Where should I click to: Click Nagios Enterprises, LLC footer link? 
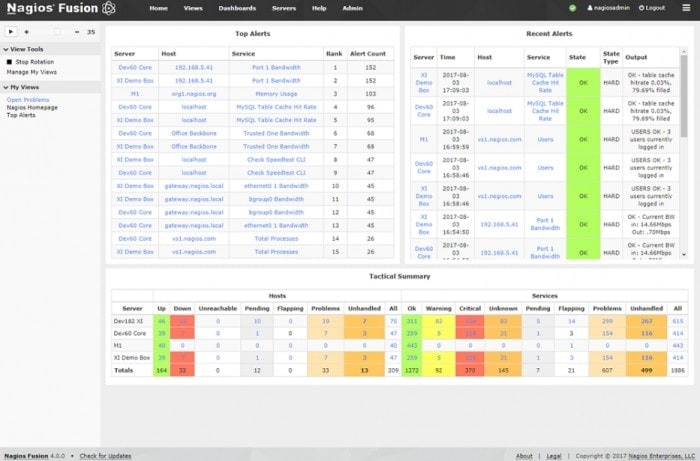click(x=662, y=456)
